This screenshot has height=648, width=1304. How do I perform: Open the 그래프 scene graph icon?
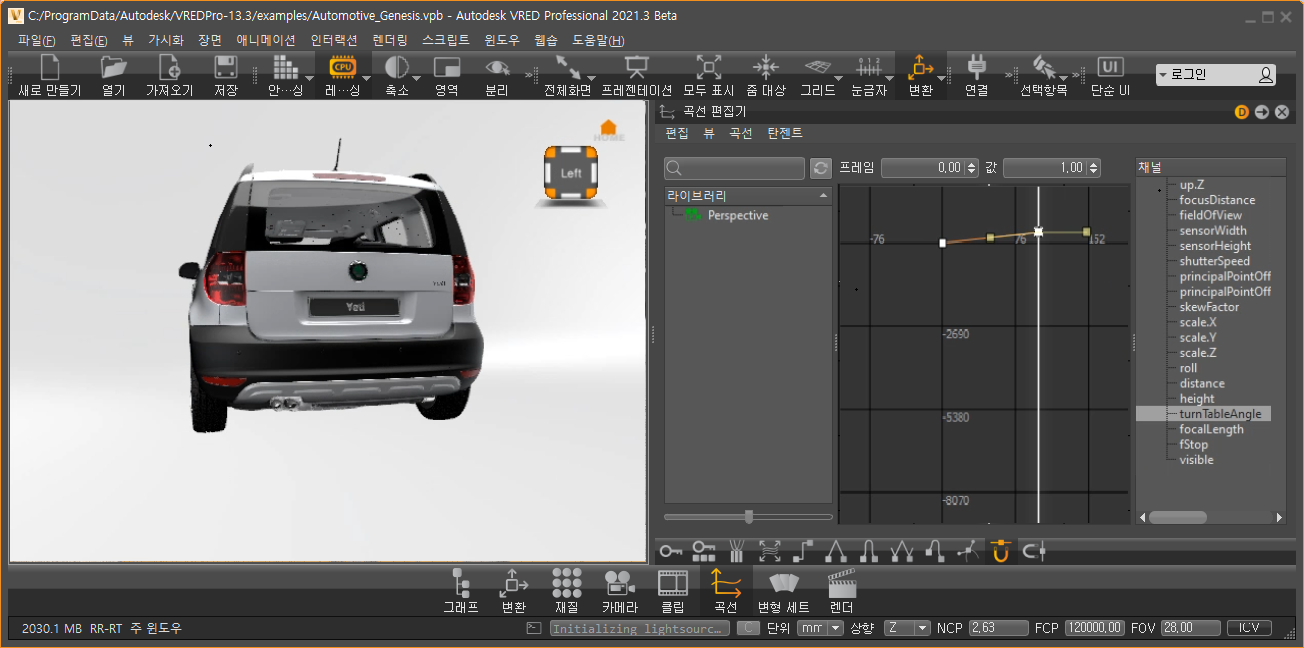460,583
